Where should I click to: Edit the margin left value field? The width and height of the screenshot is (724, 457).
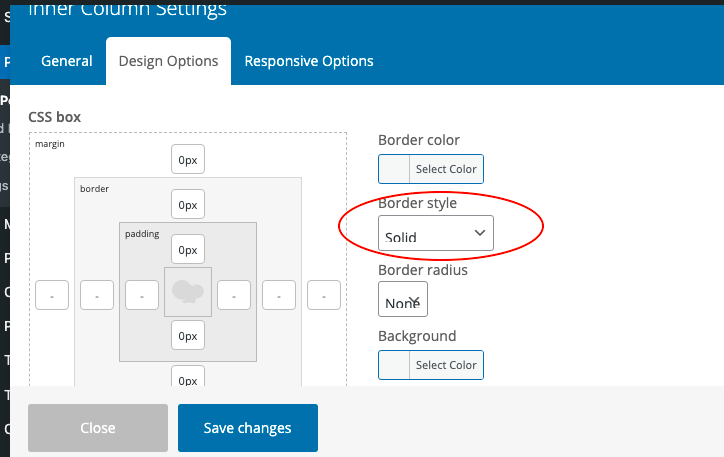point(52,295)
